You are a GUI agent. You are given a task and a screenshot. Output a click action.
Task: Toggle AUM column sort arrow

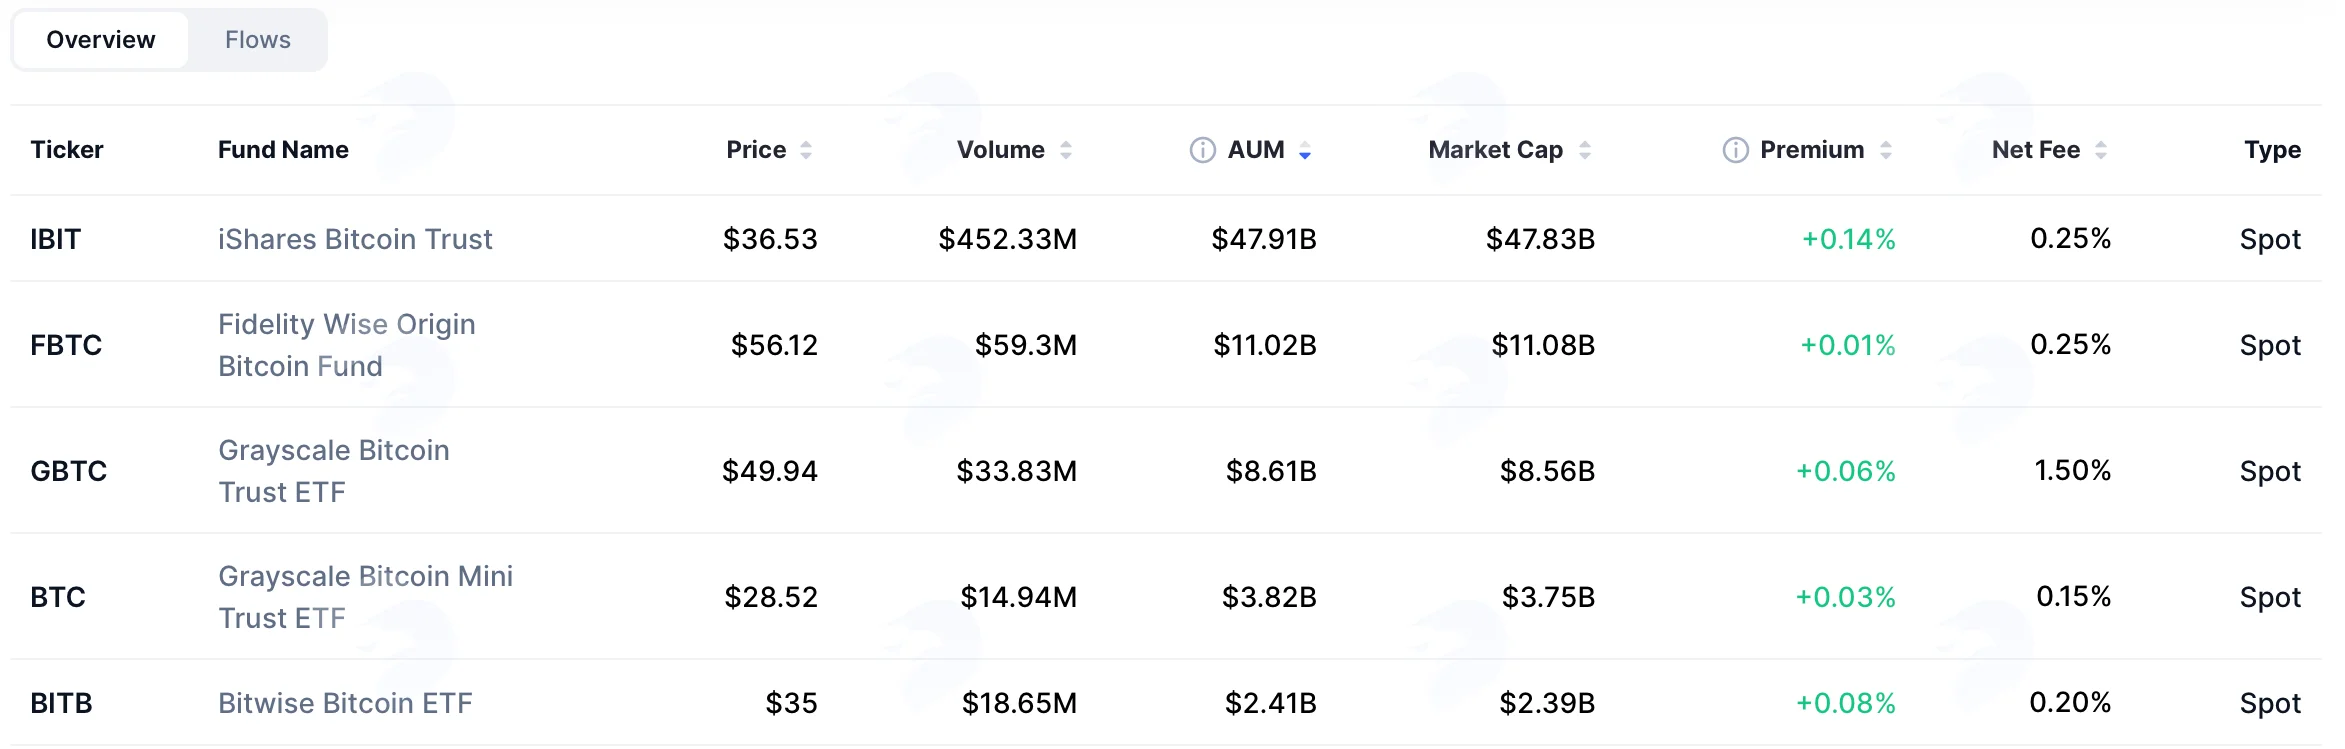click(1305, 150)
